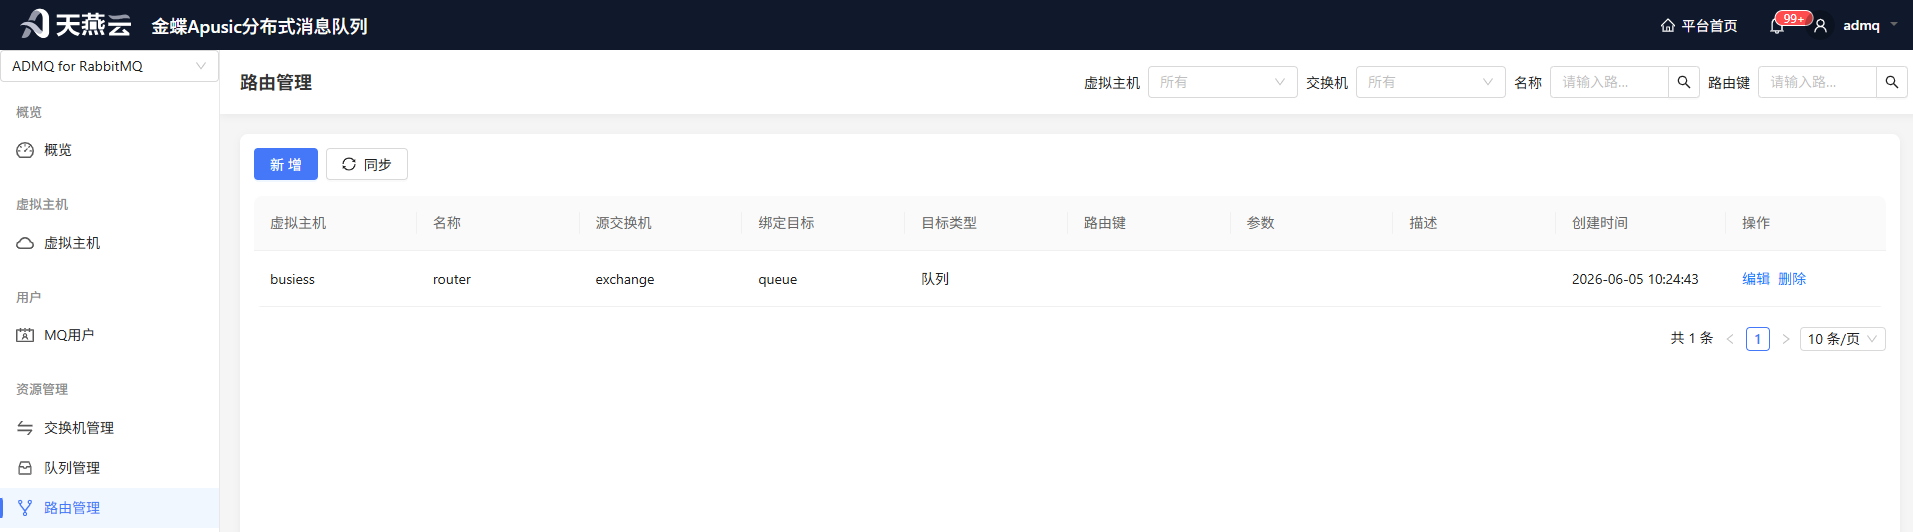Click the 目标类型 column header
This screenshot has width=1913, height=532.
tap(949, 223)
